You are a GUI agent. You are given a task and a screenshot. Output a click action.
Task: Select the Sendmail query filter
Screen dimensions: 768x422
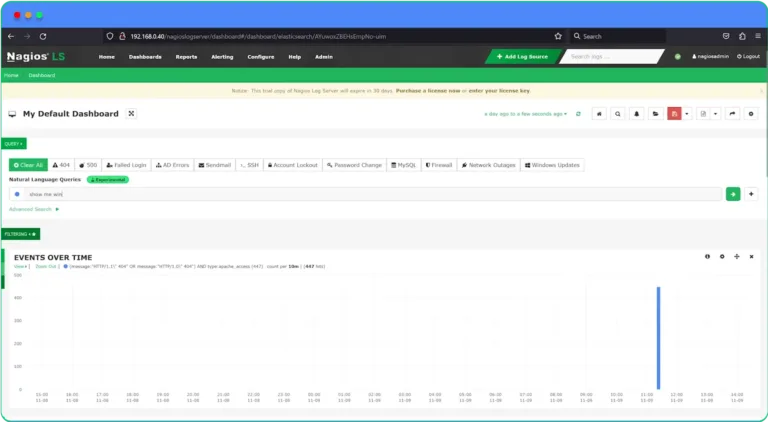pos(215,165)
